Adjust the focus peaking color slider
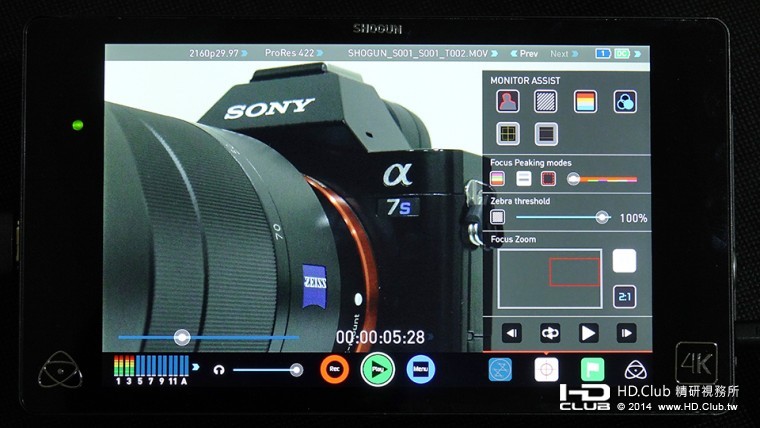Image resolution: width=760 pixels, height=428 pixels. click(602, 179)
